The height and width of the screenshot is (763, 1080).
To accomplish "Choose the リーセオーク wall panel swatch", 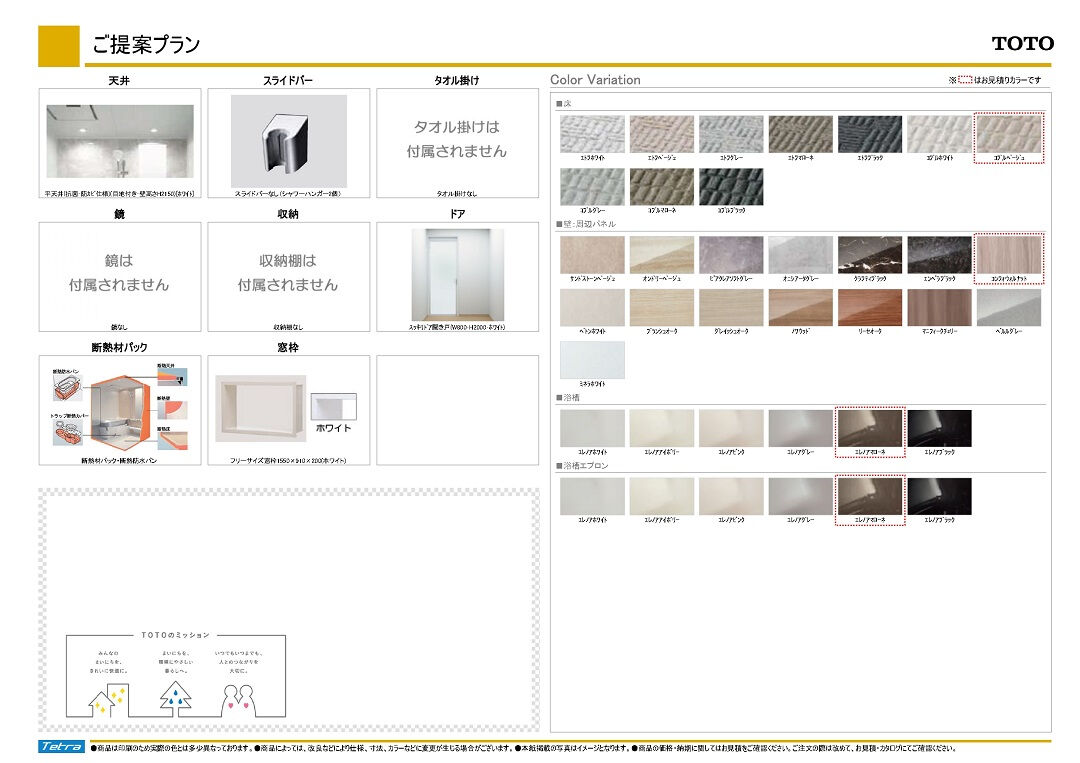I will [870, 307].
